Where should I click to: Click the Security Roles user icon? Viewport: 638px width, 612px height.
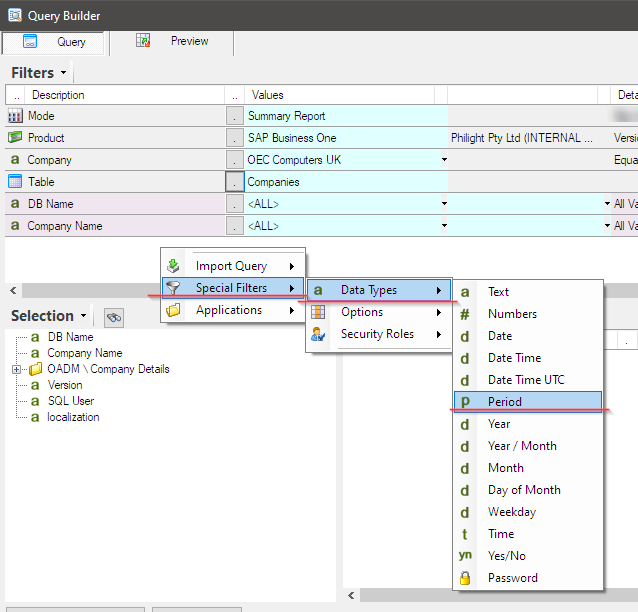pyautogui.click(x=318, y=334)
